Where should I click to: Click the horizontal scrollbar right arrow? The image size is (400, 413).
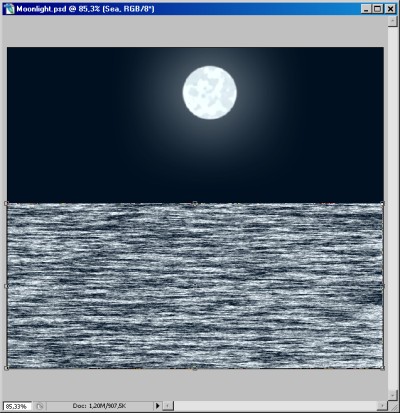tap(382, 406)
